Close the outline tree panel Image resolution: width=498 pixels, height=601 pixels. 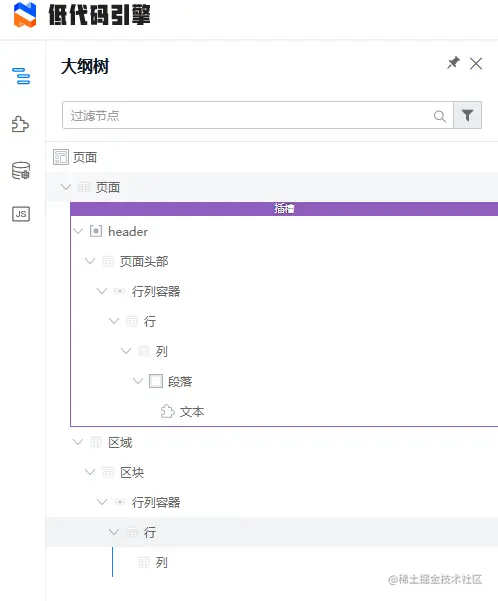tap(476, 63)
